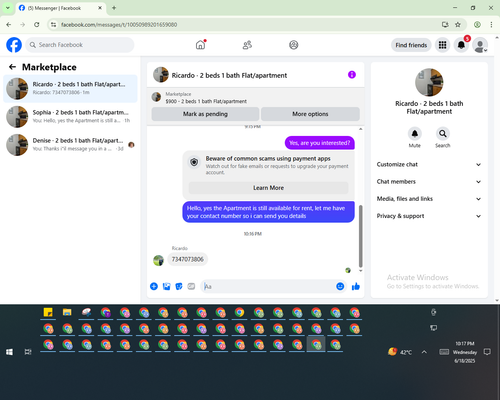Select the Messenger | Facebook tab

(60, 8)
